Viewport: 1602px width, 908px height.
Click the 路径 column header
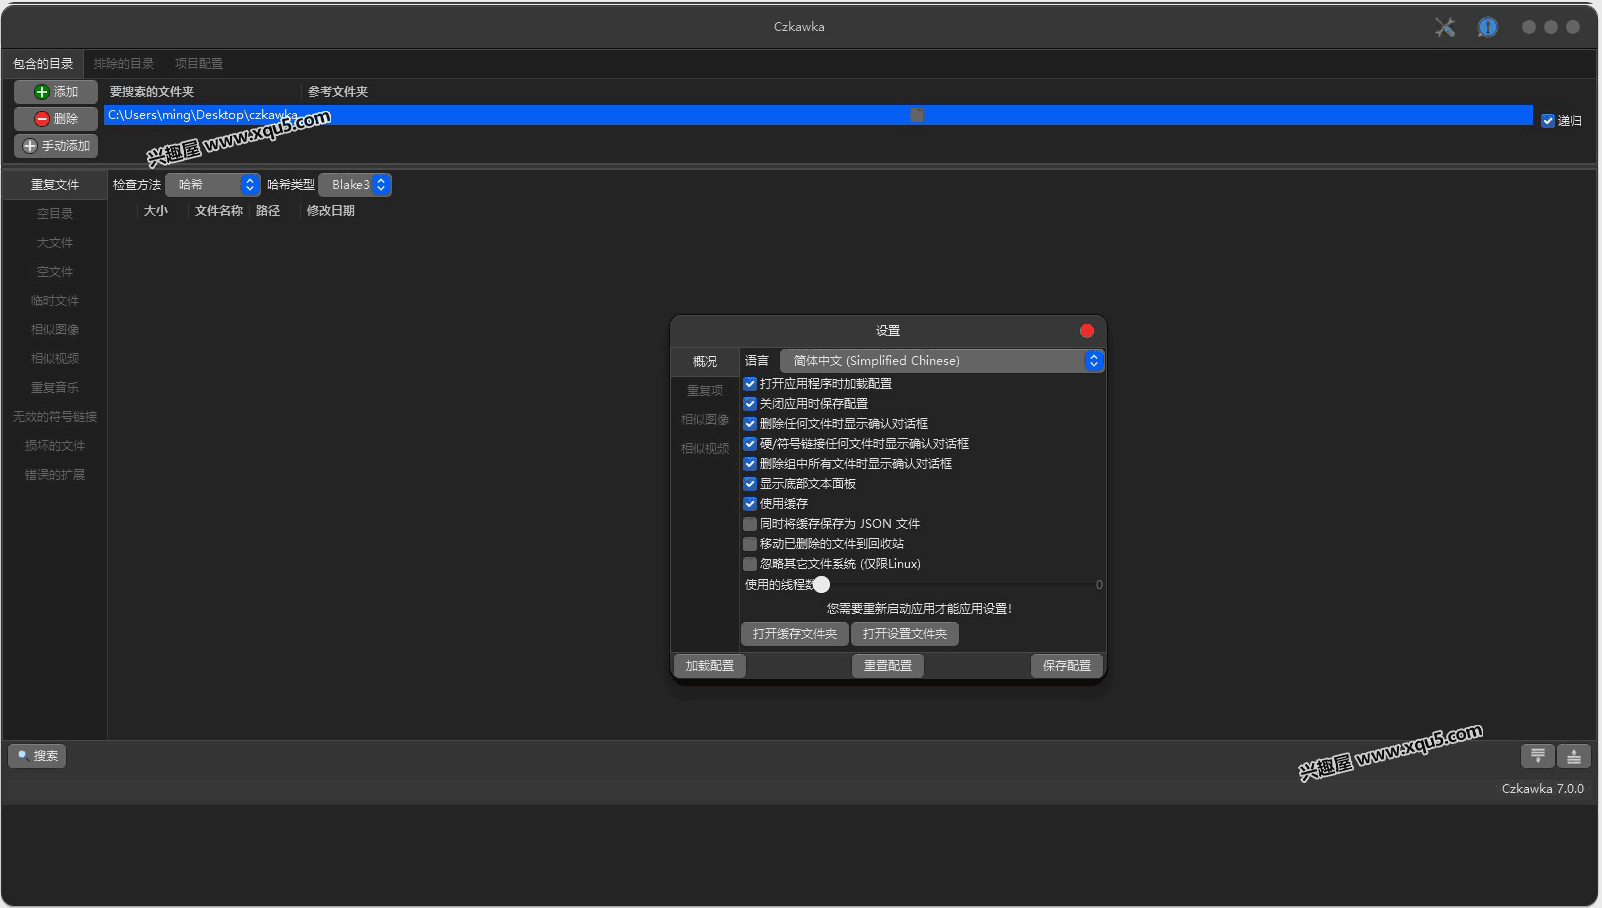point(268,211)
